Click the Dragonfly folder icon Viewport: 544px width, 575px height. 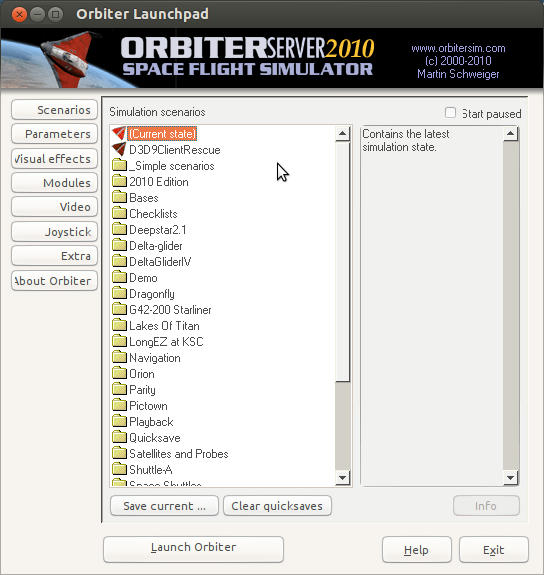point(119,293)
